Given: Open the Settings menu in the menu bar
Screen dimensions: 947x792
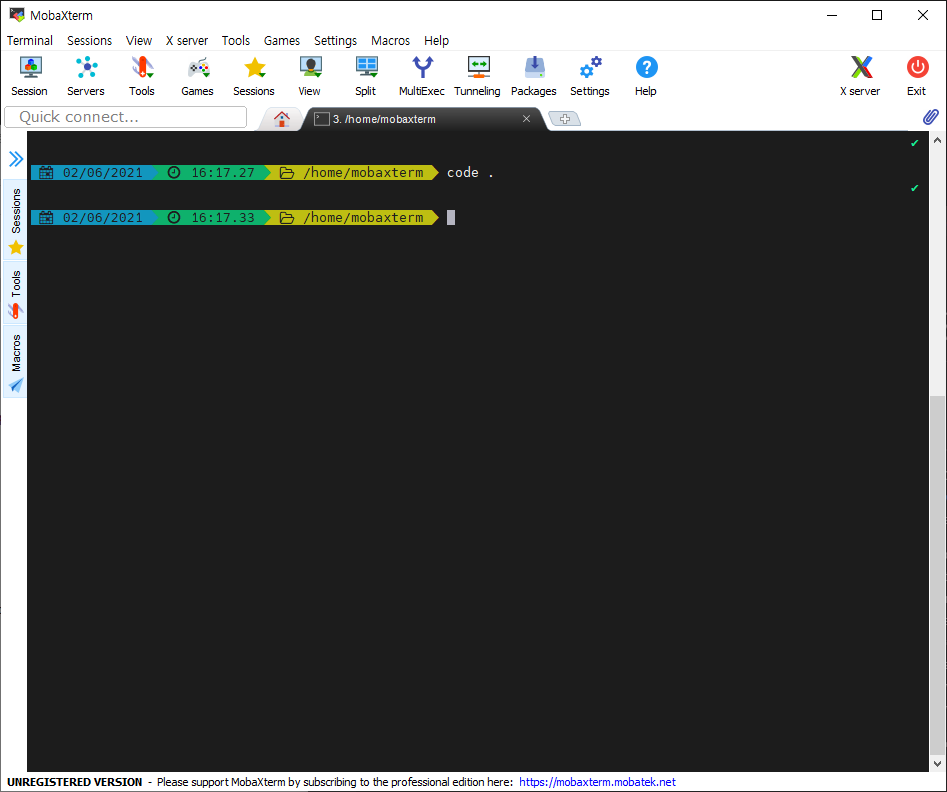Looking at the screenshot, I should (335, 40).
